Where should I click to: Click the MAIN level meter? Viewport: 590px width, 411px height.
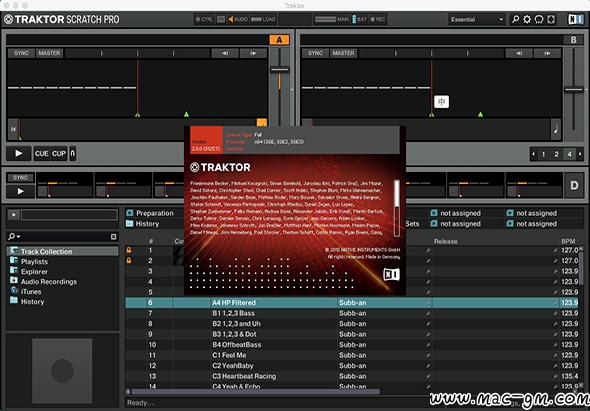[331, 19]
